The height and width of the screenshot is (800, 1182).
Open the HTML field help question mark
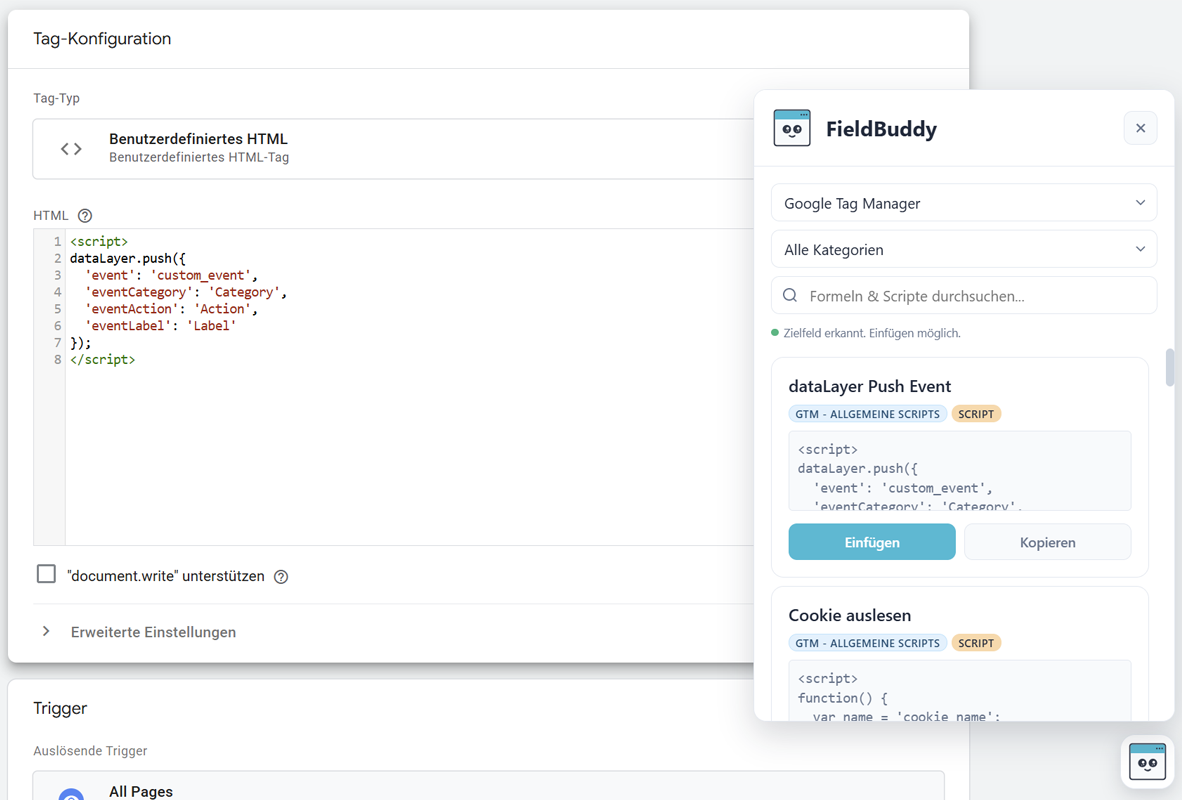tap(85, 216)
